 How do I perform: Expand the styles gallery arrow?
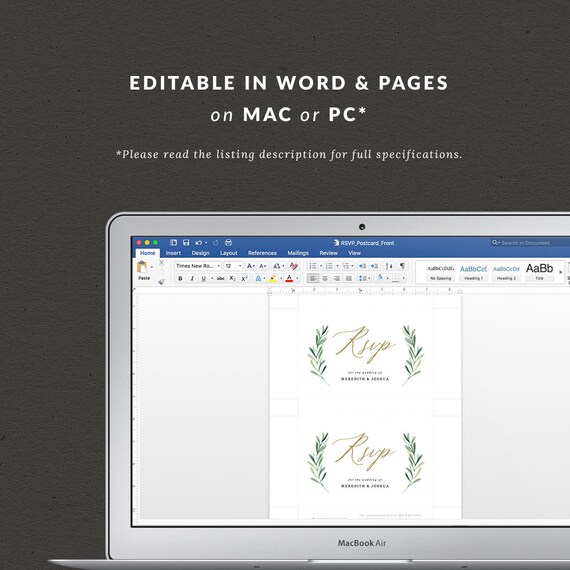(560, 272)
